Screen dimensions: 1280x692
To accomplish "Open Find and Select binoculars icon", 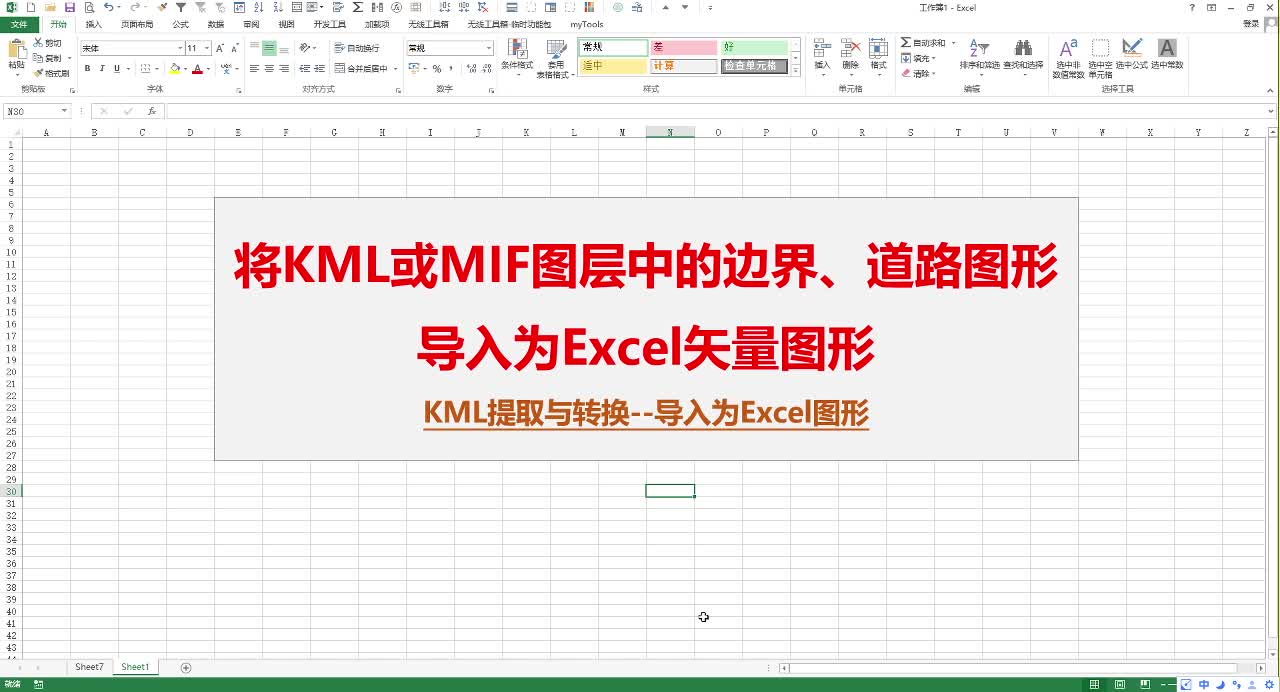I will tap(1023, 48).
